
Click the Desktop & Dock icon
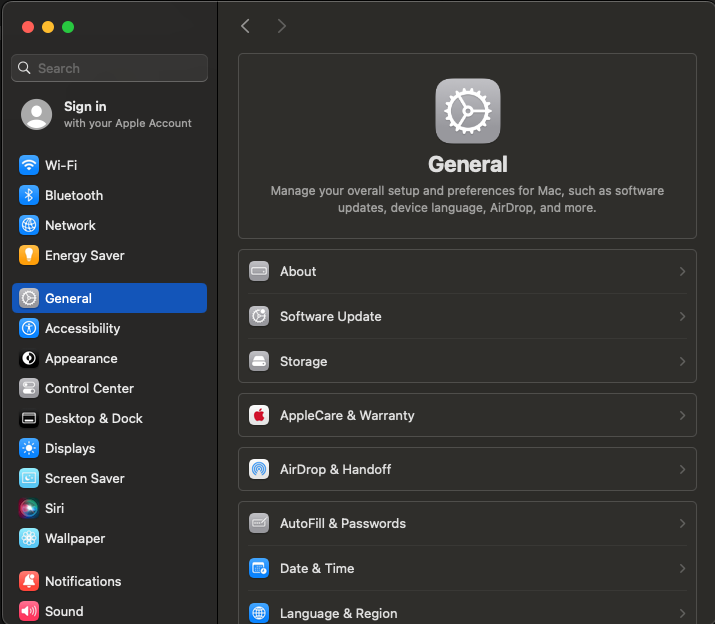click(x=29, y=418)
